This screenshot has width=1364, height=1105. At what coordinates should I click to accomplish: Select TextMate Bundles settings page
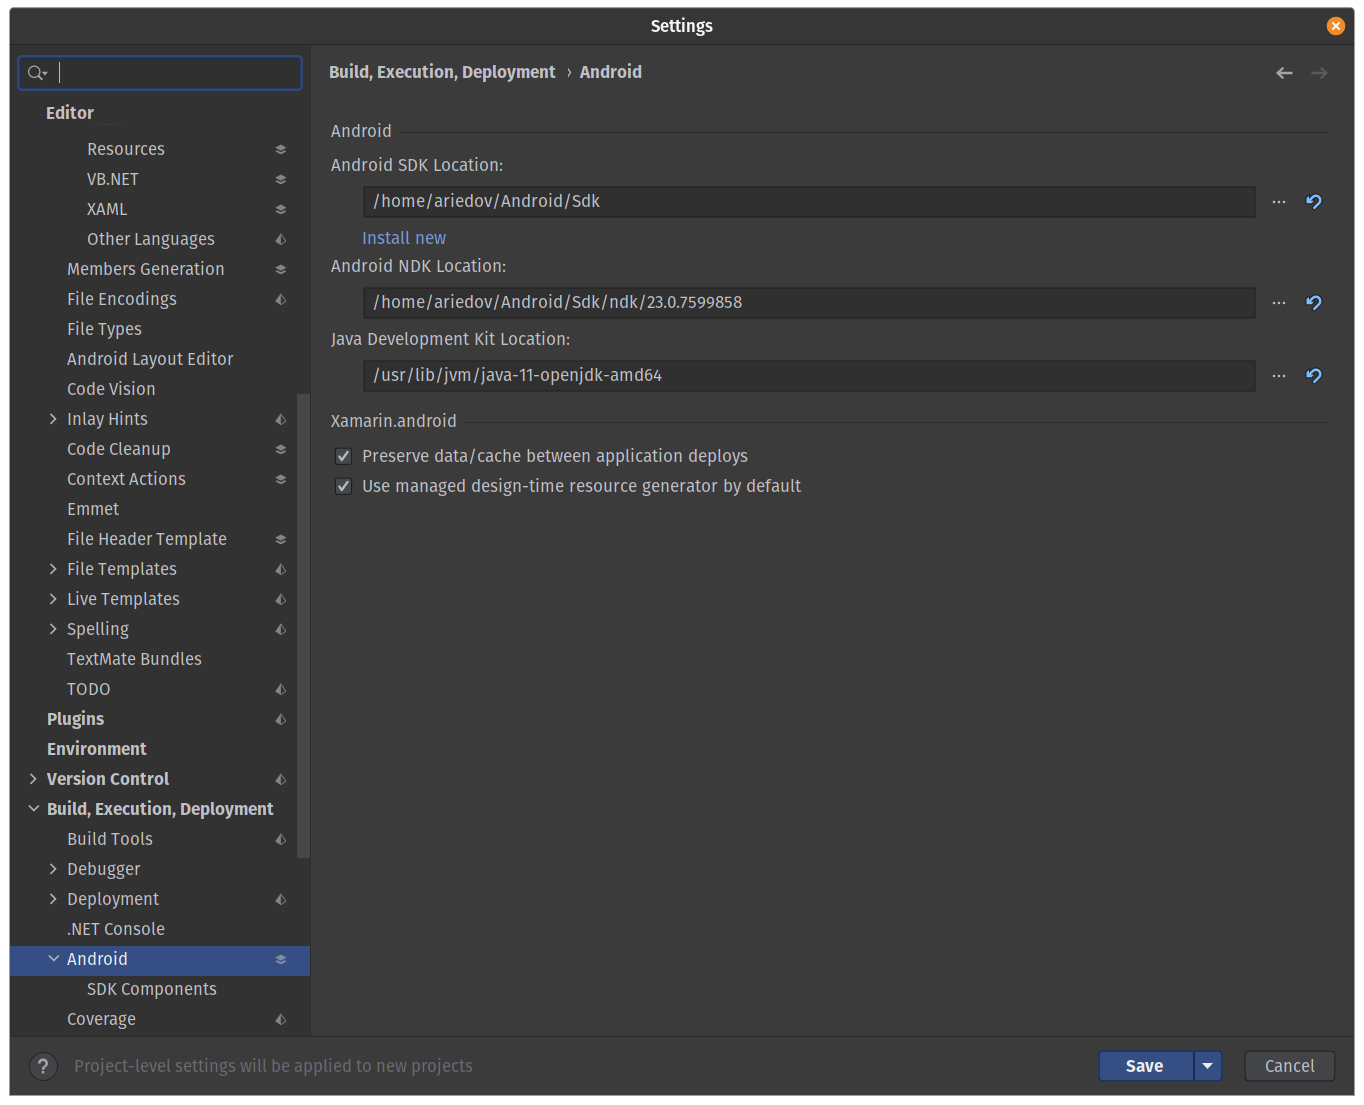coord(134,659)
